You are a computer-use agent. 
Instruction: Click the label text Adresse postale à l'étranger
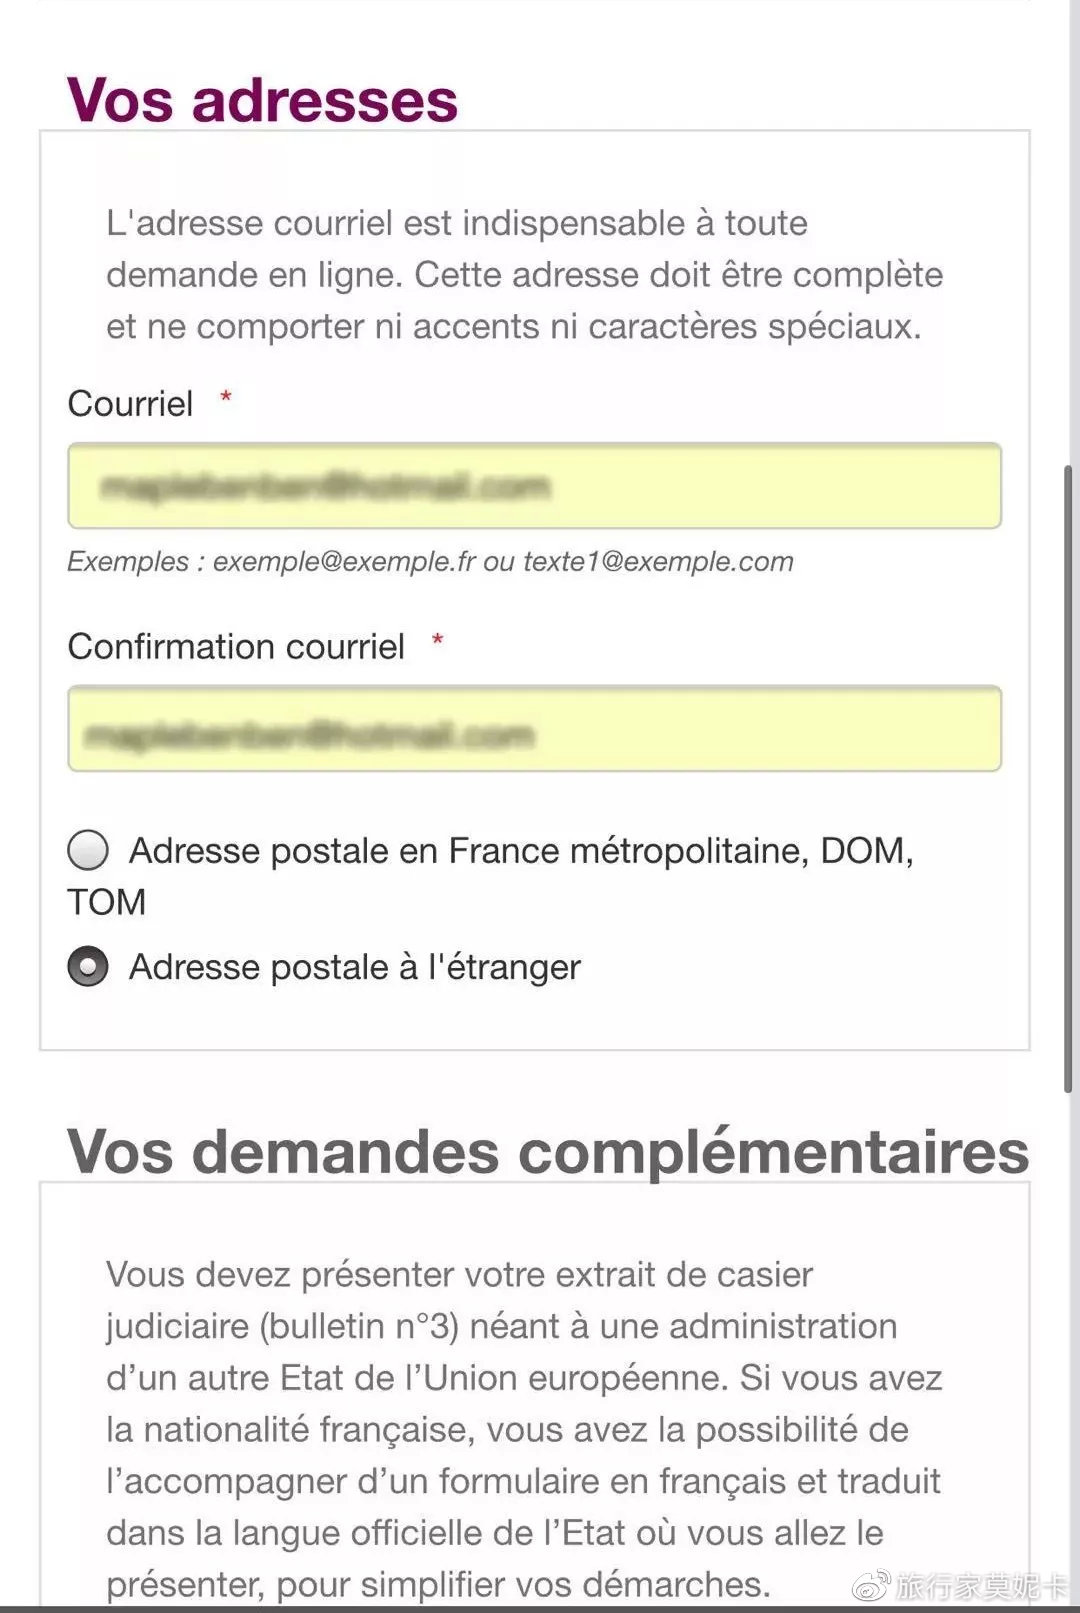[355, 967]
